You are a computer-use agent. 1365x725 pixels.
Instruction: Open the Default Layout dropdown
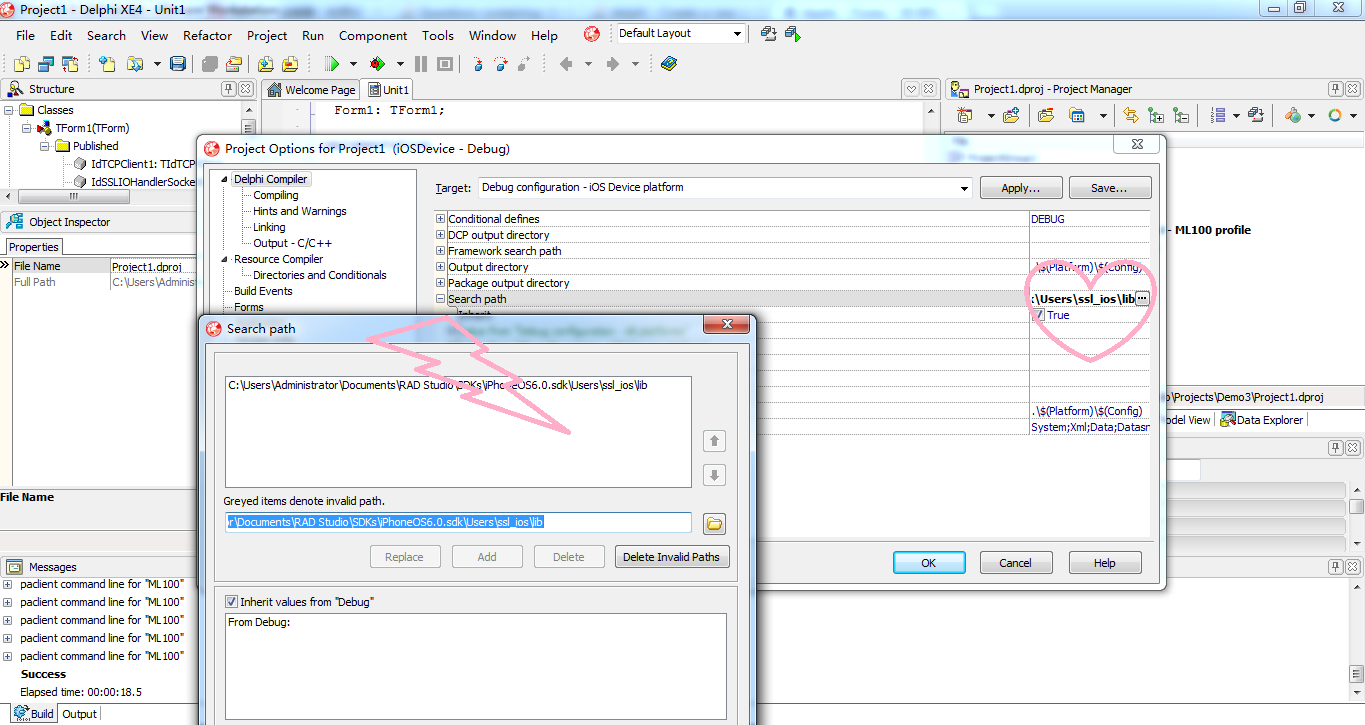(737, 33)
